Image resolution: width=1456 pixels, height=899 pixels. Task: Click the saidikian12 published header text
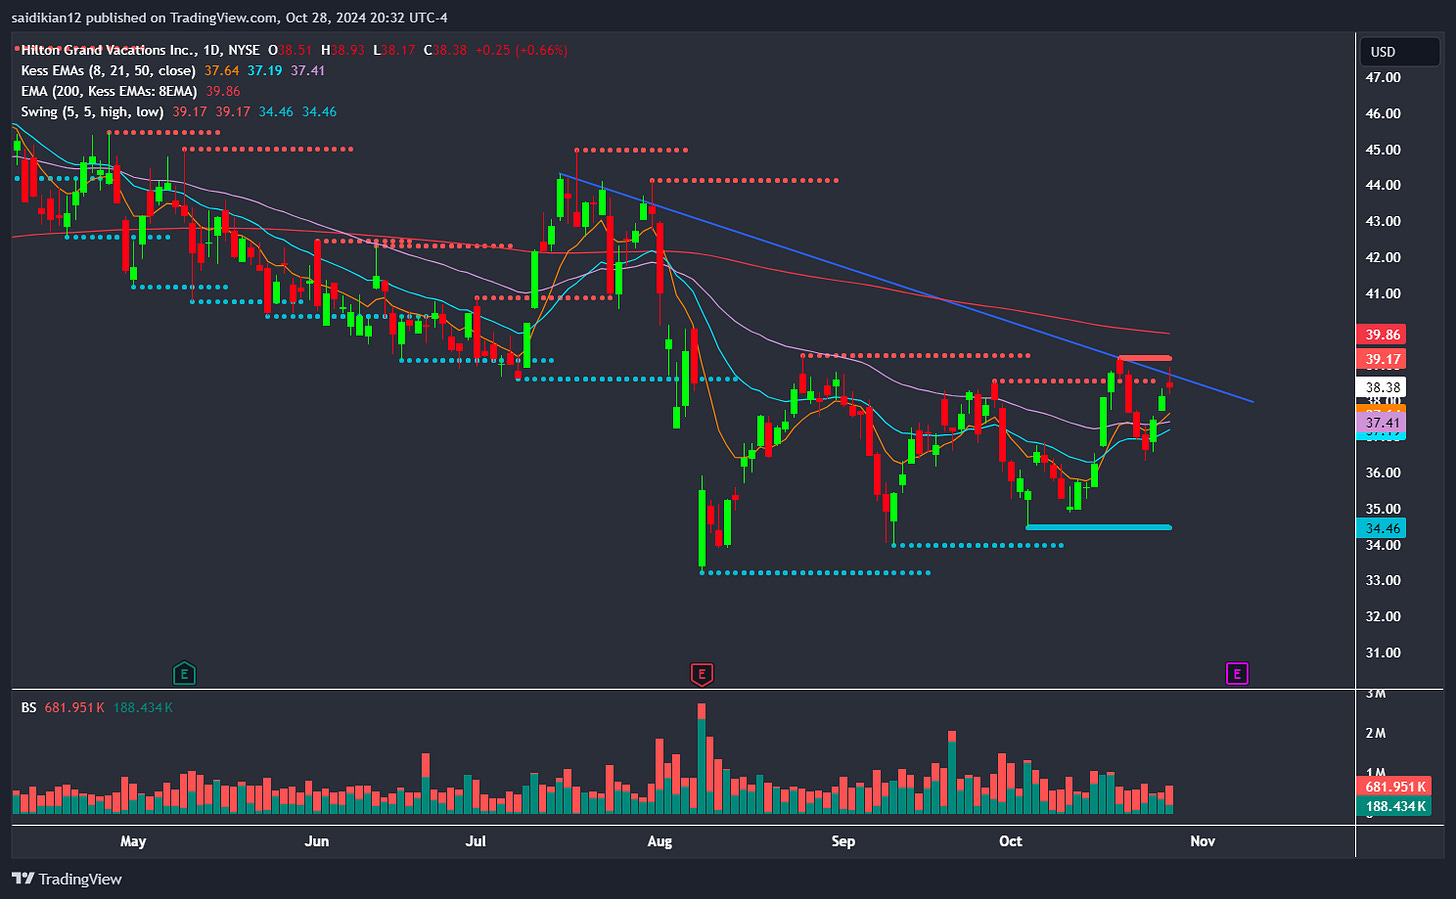pyautogui.click(x=230, y=18)
